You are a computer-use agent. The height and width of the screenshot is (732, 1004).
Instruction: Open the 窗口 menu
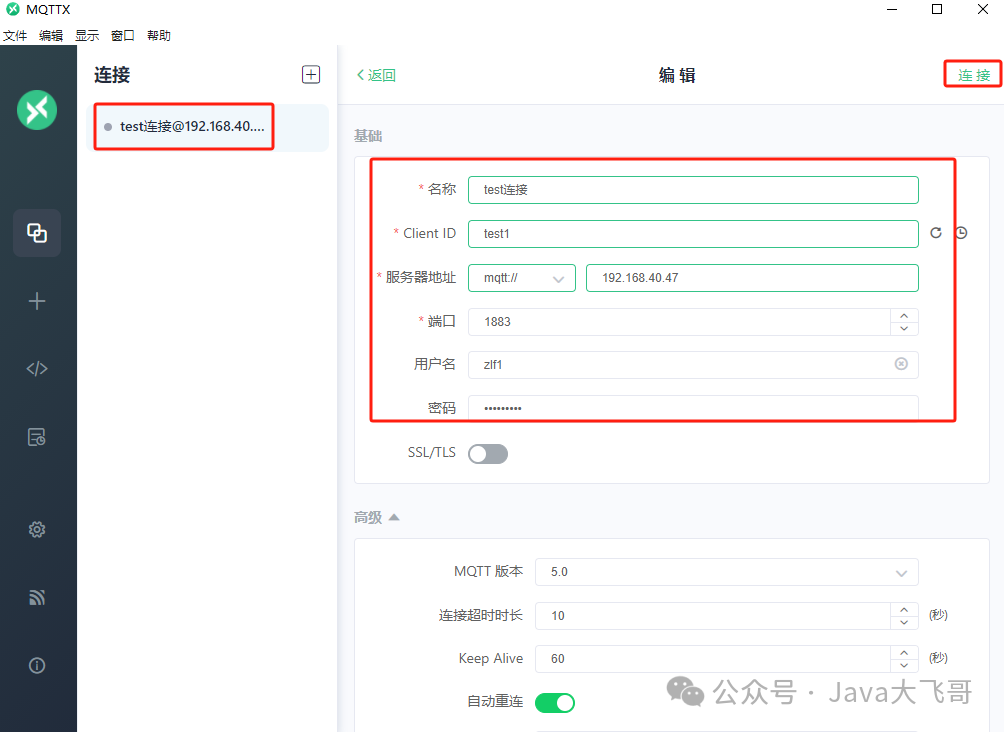123,36
